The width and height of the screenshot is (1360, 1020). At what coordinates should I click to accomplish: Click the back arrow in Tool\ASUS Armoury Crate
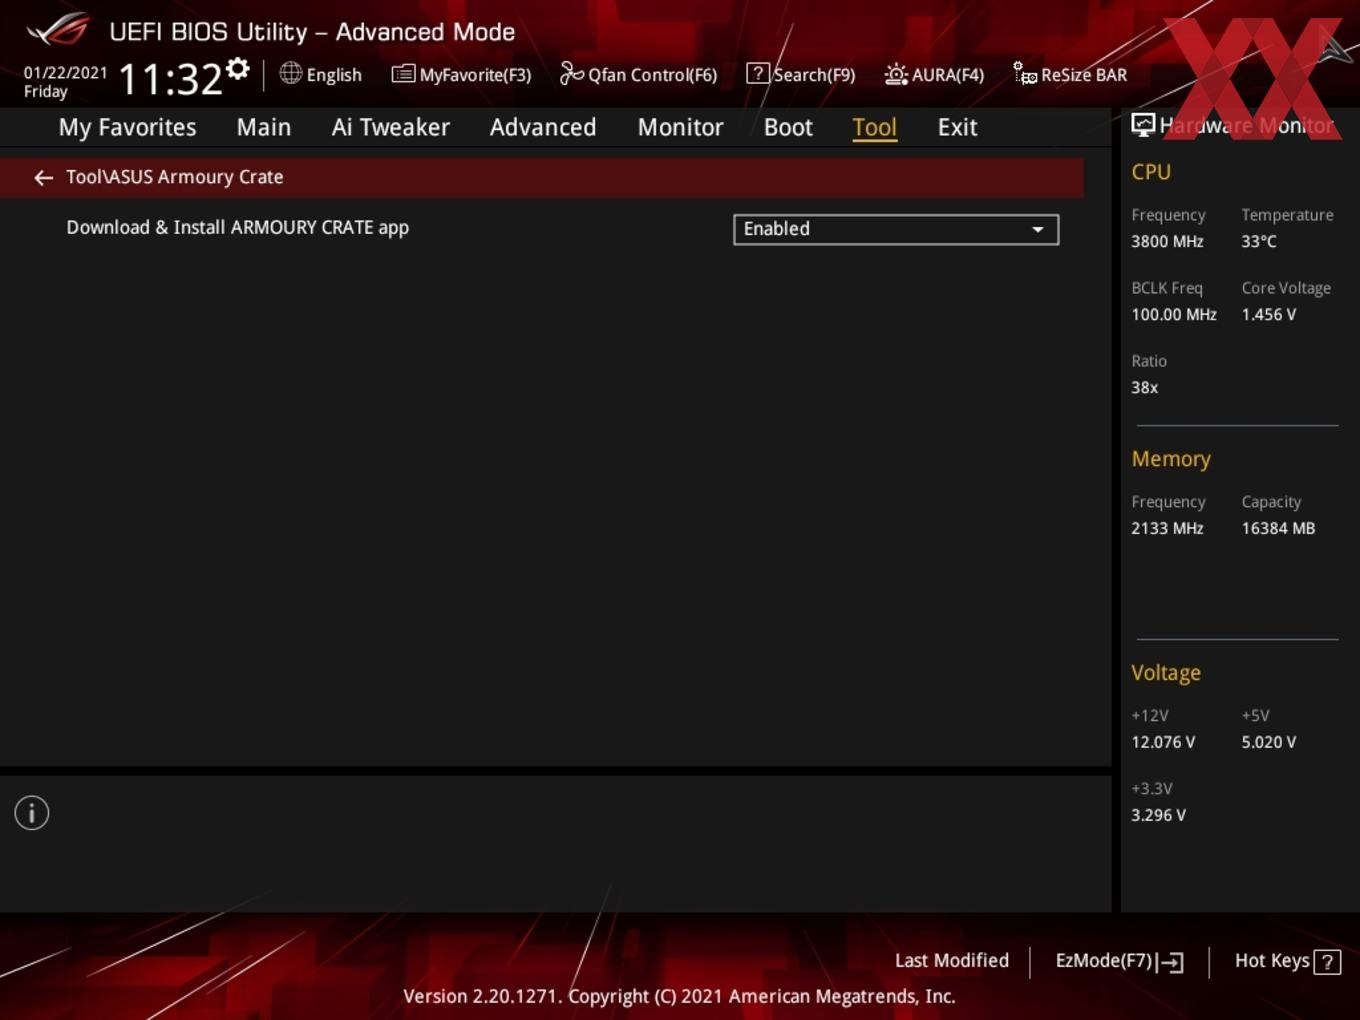click(x=43, y=178)
